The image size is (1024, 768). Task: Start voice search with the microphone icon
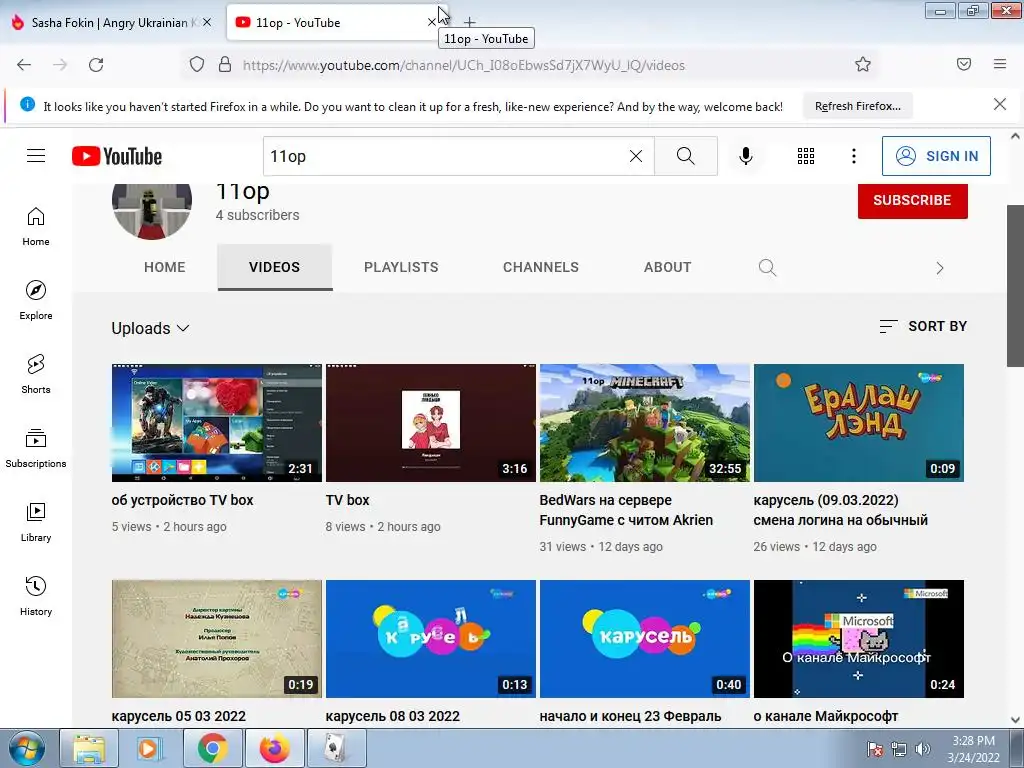pos(745,156)
